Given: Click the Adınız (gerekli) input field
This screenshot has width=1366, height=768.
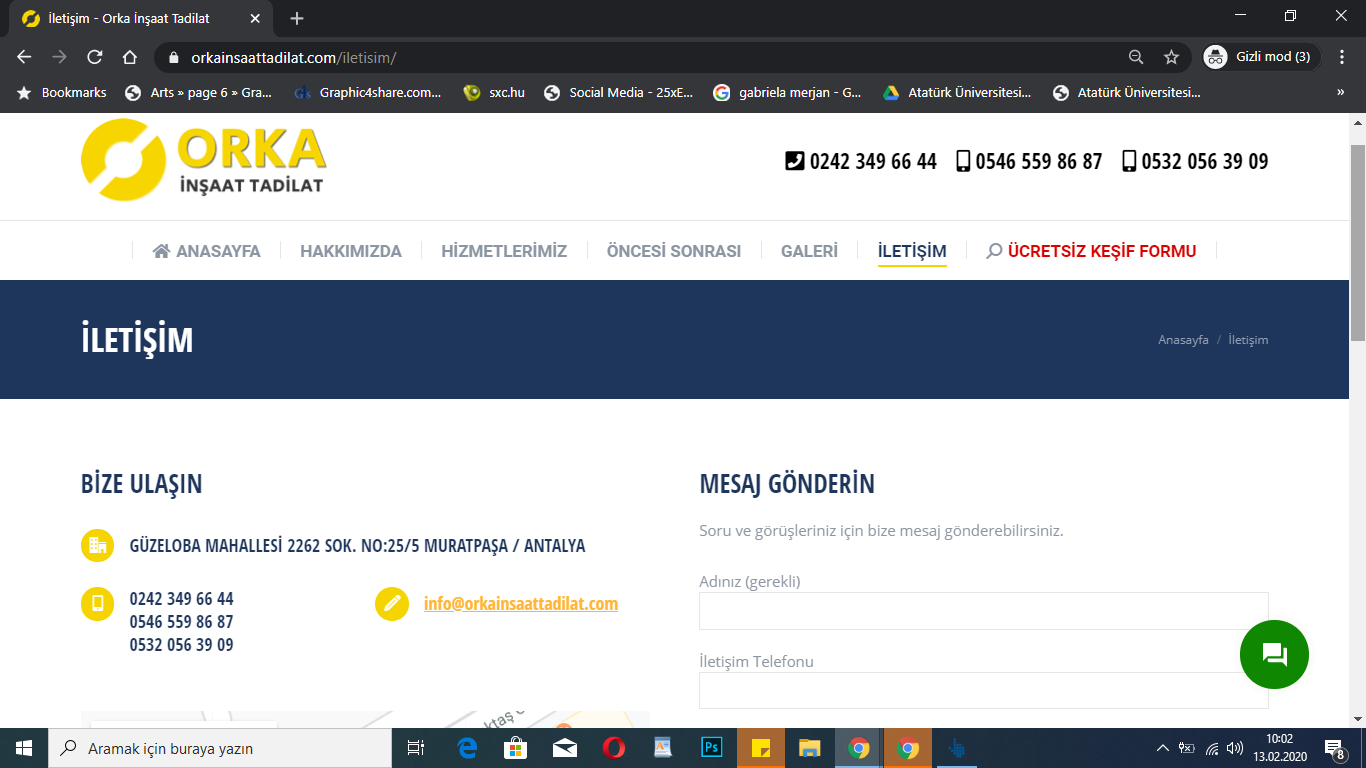Looking at the screenshot, I should point(983,611).
